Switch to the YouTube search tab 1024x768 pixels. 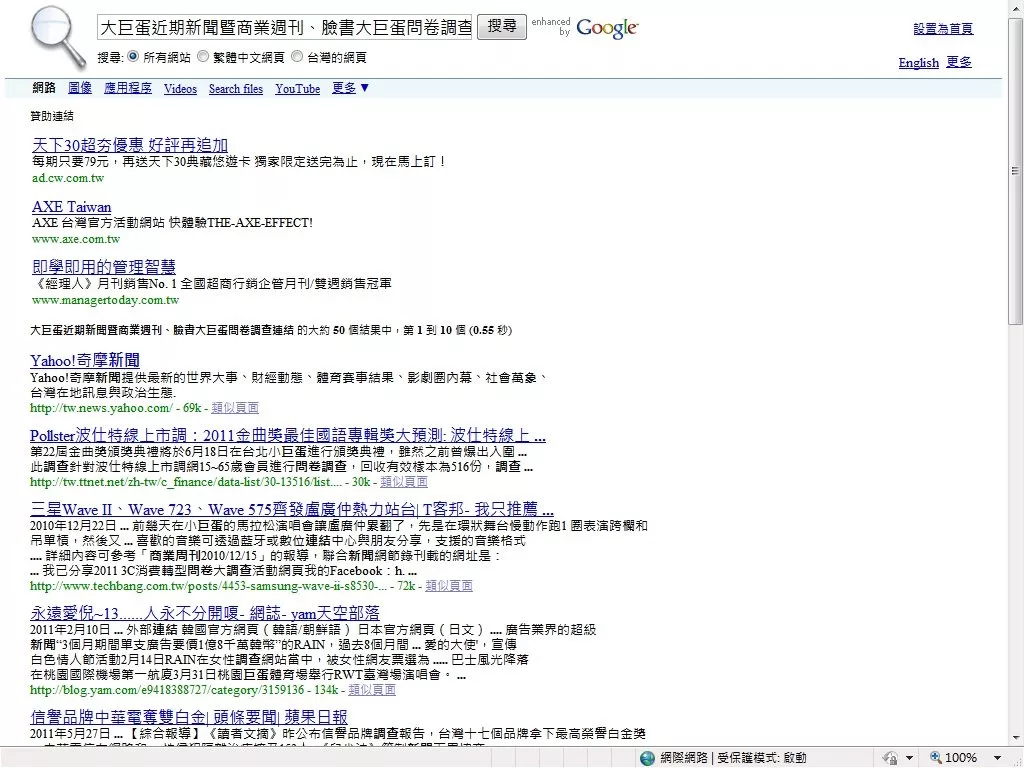(298, 89)
